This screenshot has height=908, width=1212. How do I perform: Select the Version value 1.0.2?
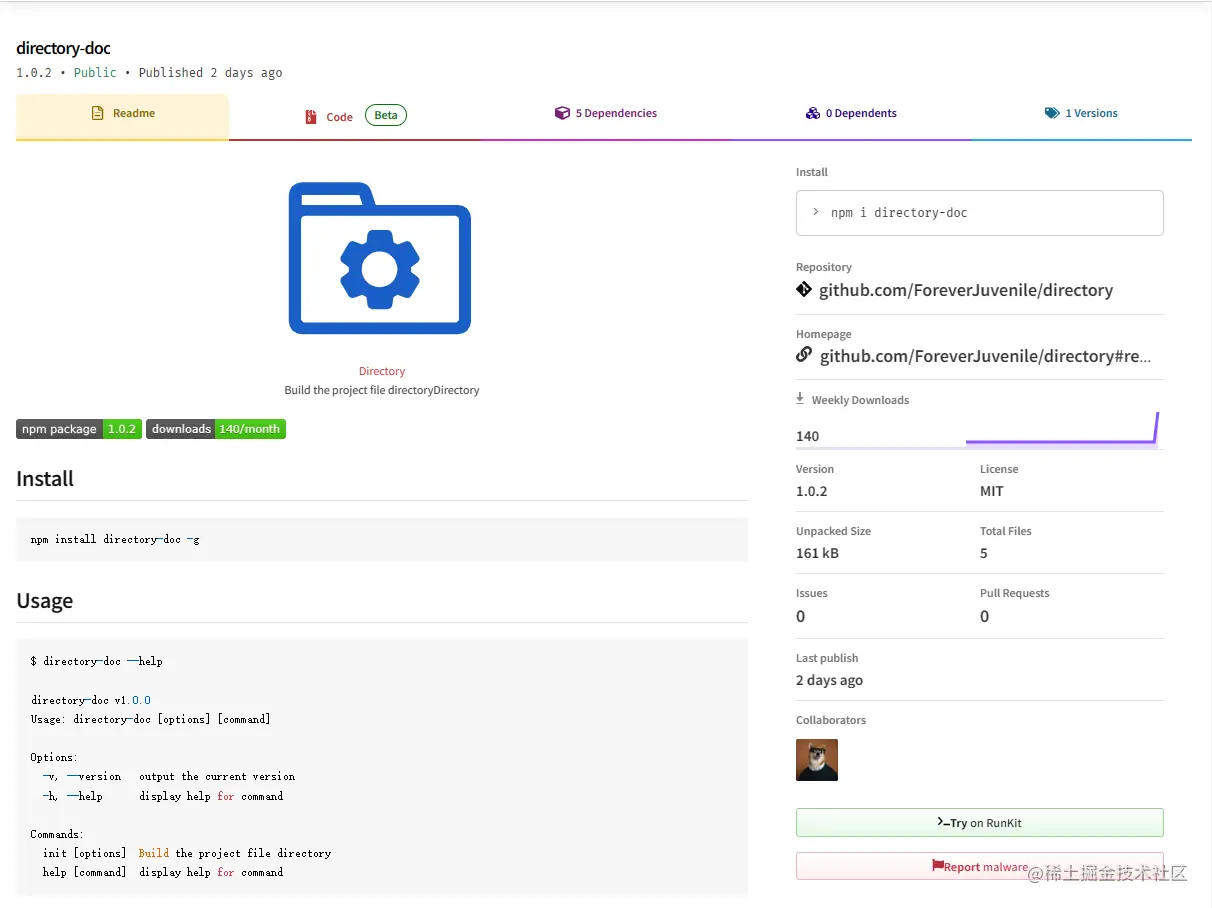(x=811, y=491)
